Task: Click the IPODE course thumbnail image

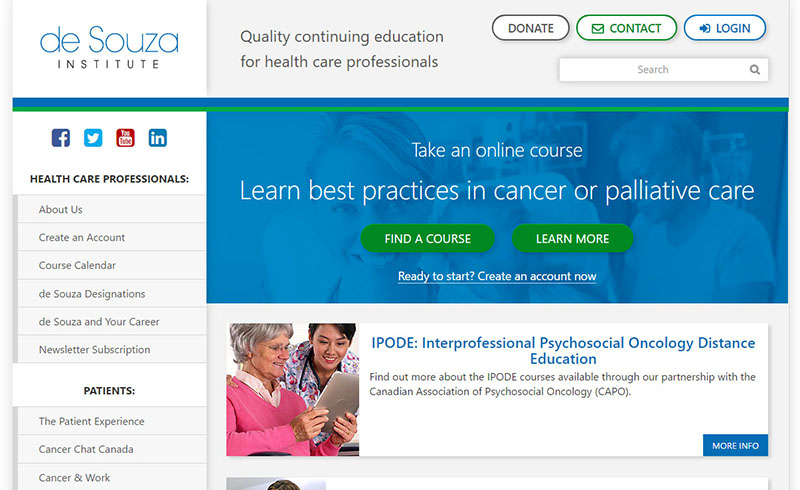Action: pos(293,389)
